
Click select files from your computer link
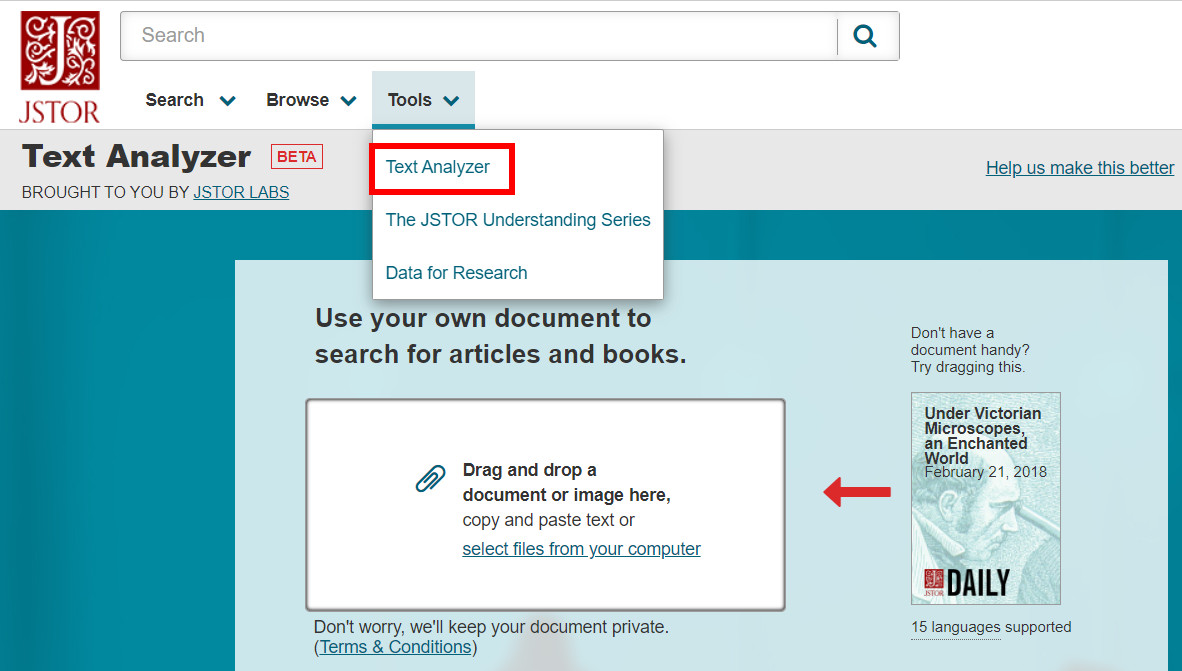point(581,549)
